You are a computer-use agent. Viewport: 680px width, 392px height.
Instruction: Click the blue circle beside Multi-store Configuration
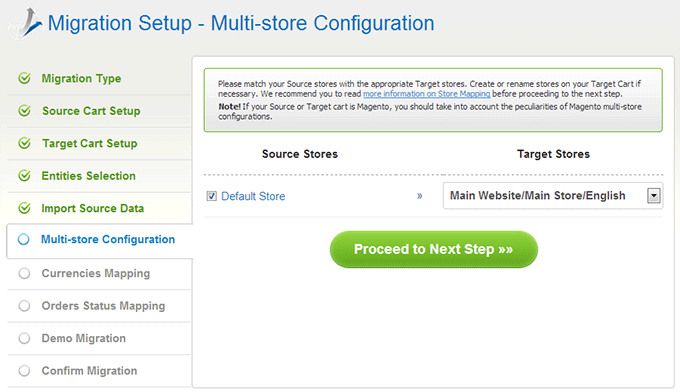(24, 239)
